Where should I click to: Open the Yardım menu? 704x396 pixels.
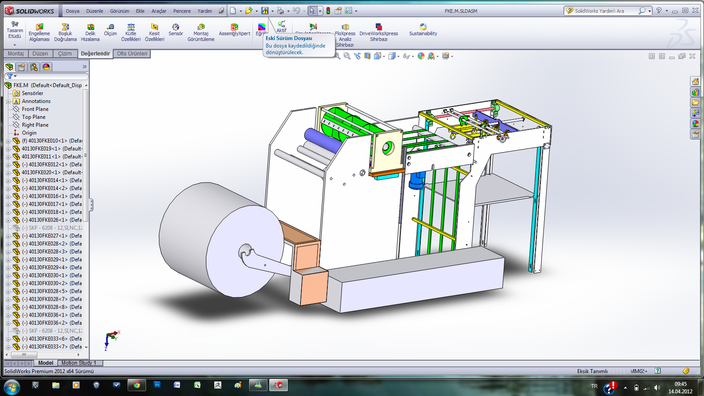point(205,11)
